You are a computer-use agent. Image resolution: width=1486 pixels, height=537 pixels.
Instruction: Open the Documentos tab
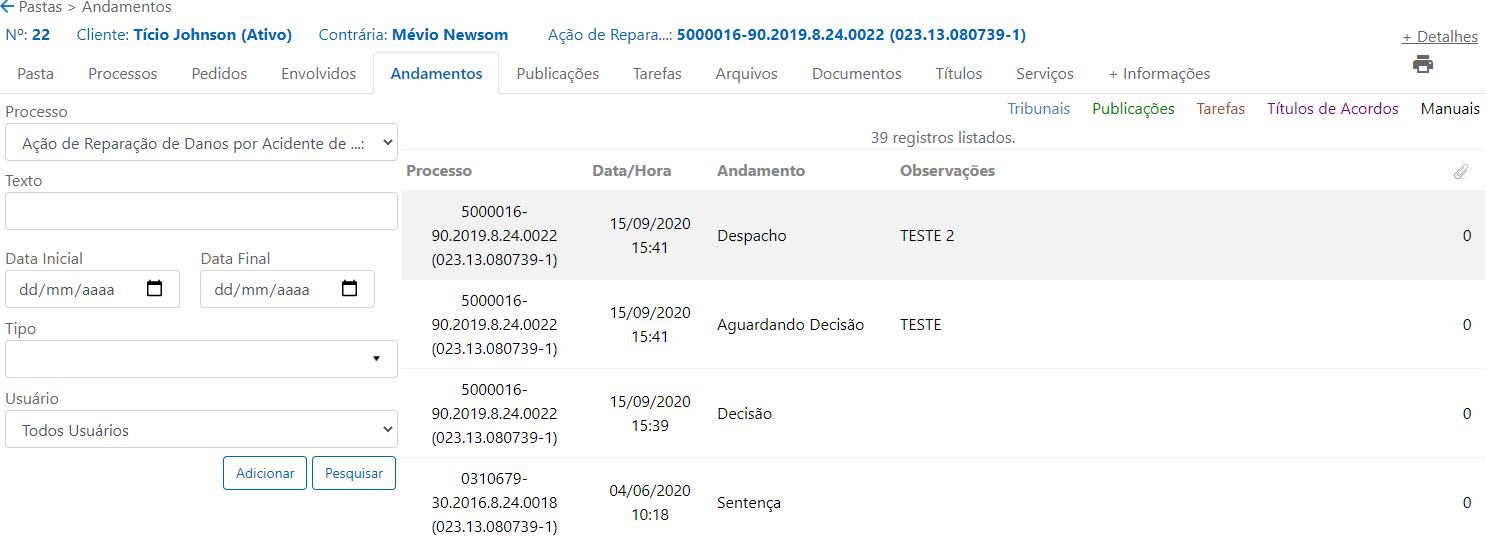click(x=857, y=73)
